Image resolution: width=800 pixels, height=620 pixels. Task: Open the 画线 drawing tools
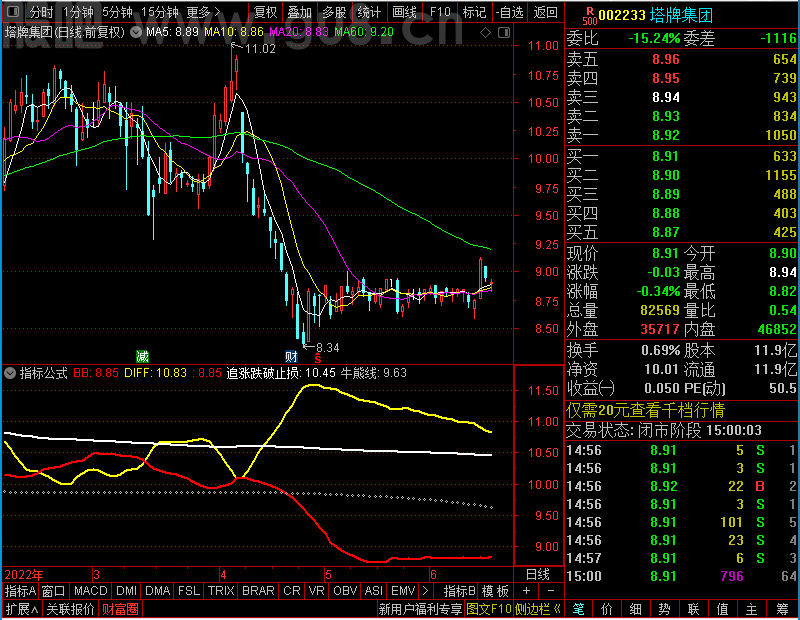[404, 12]
